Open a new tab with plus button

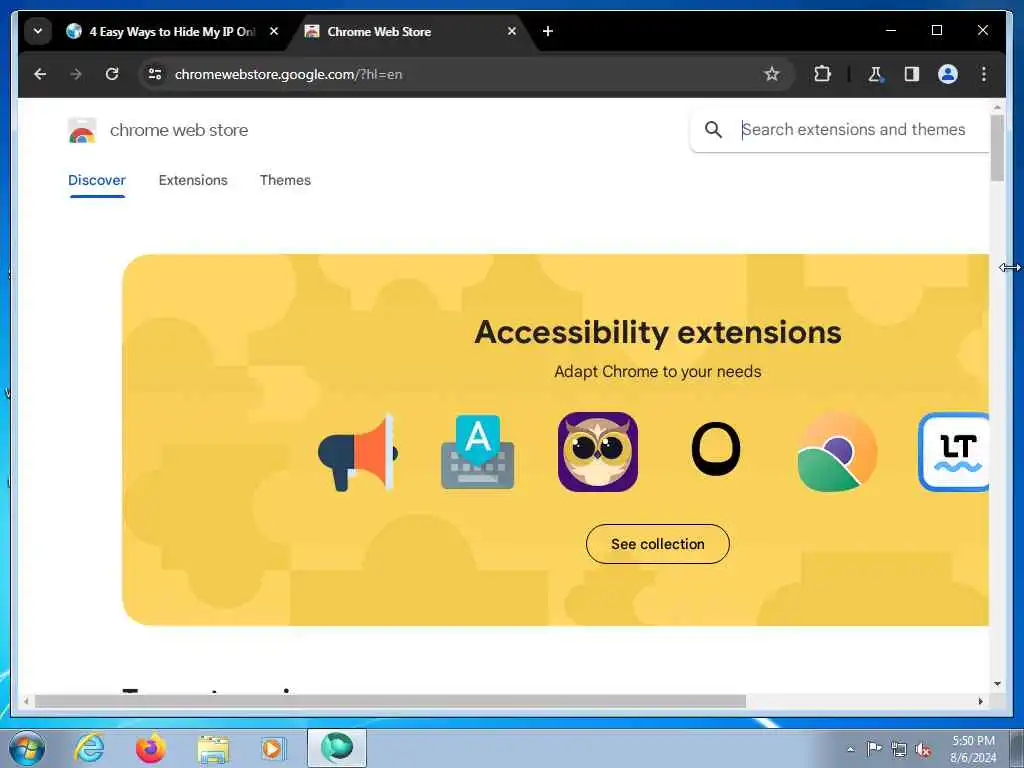pyautogui.click(x=548, y=31)
